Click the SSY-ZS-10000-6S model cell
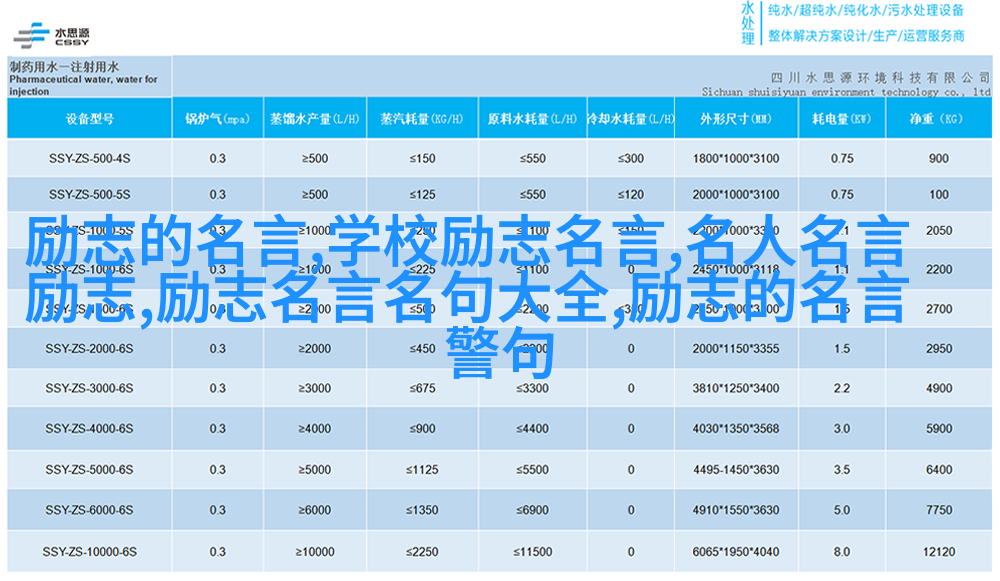This screenshot has width=1000, height=581. (x=89, y=551)
